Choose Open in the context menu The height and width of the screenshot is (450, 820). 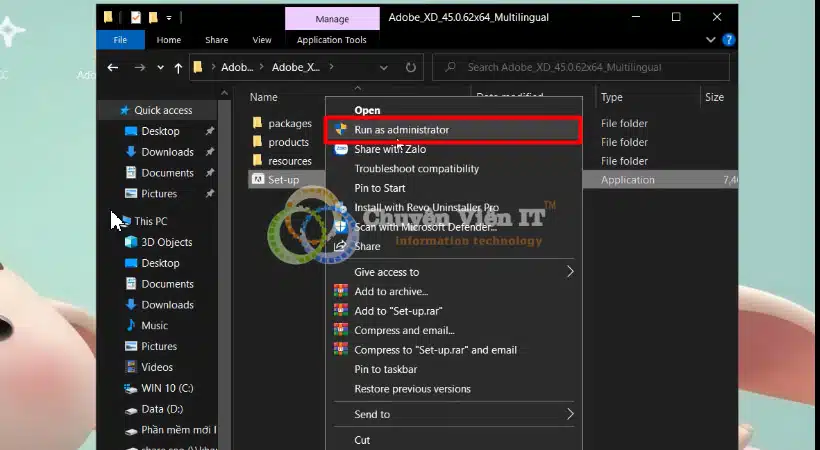coord(454,110)
